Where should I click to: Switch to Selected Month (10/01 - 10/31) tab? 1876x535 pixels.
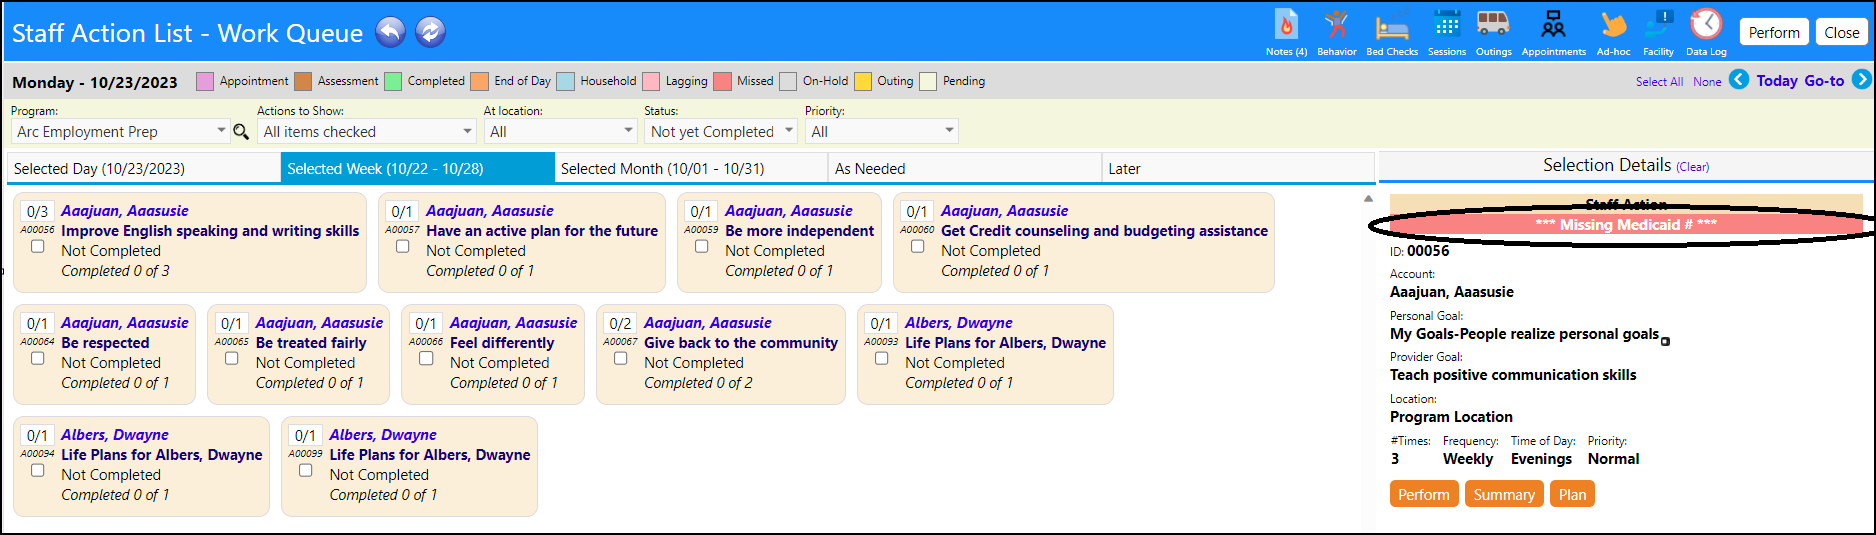[691, 168]
